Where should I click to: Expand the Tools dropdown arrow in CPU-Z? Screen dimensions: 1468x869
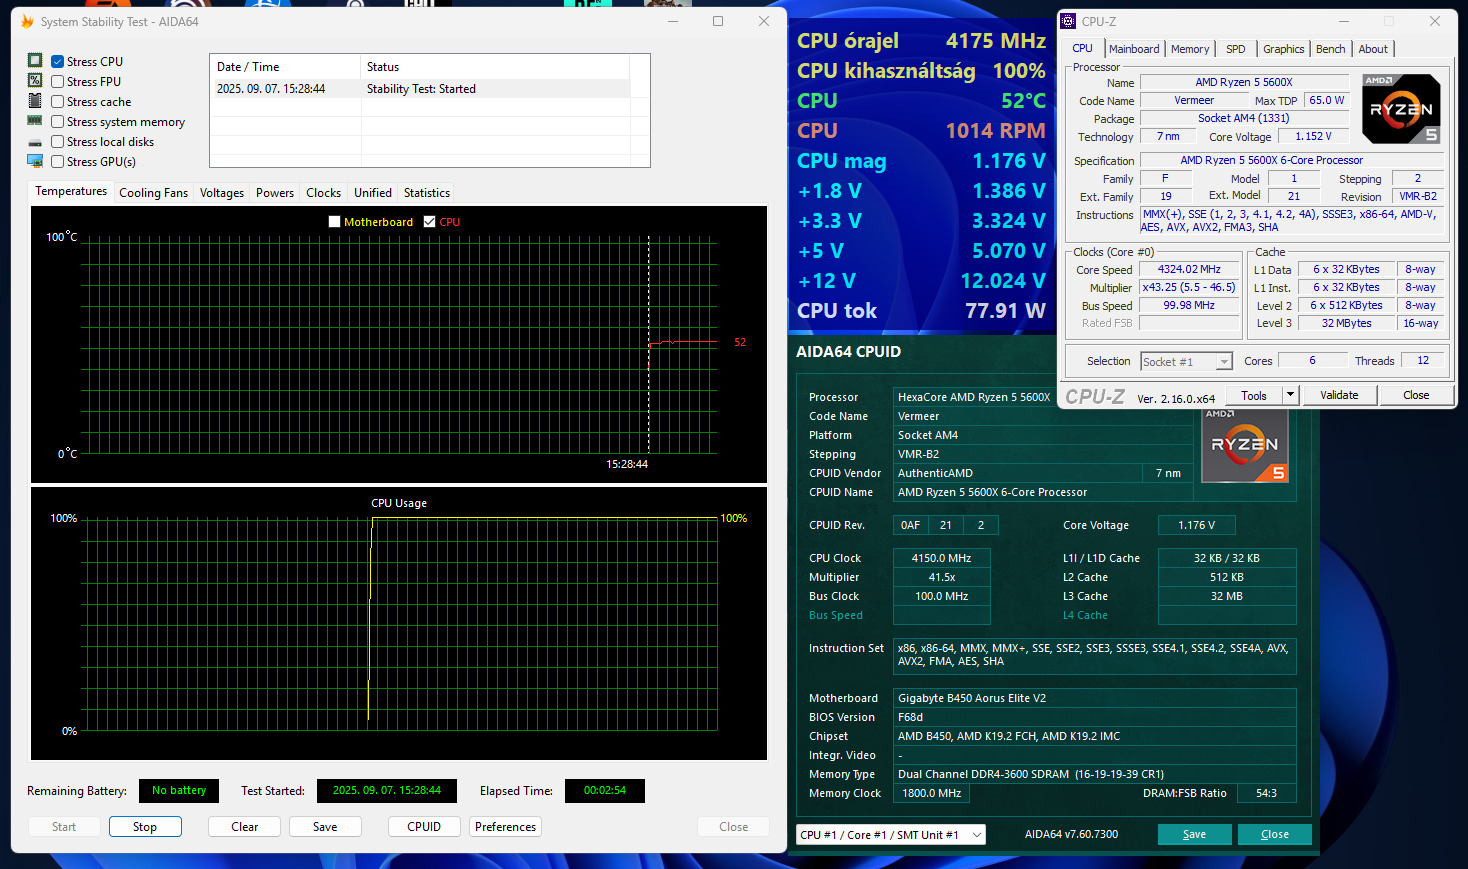click(1290, 395)
